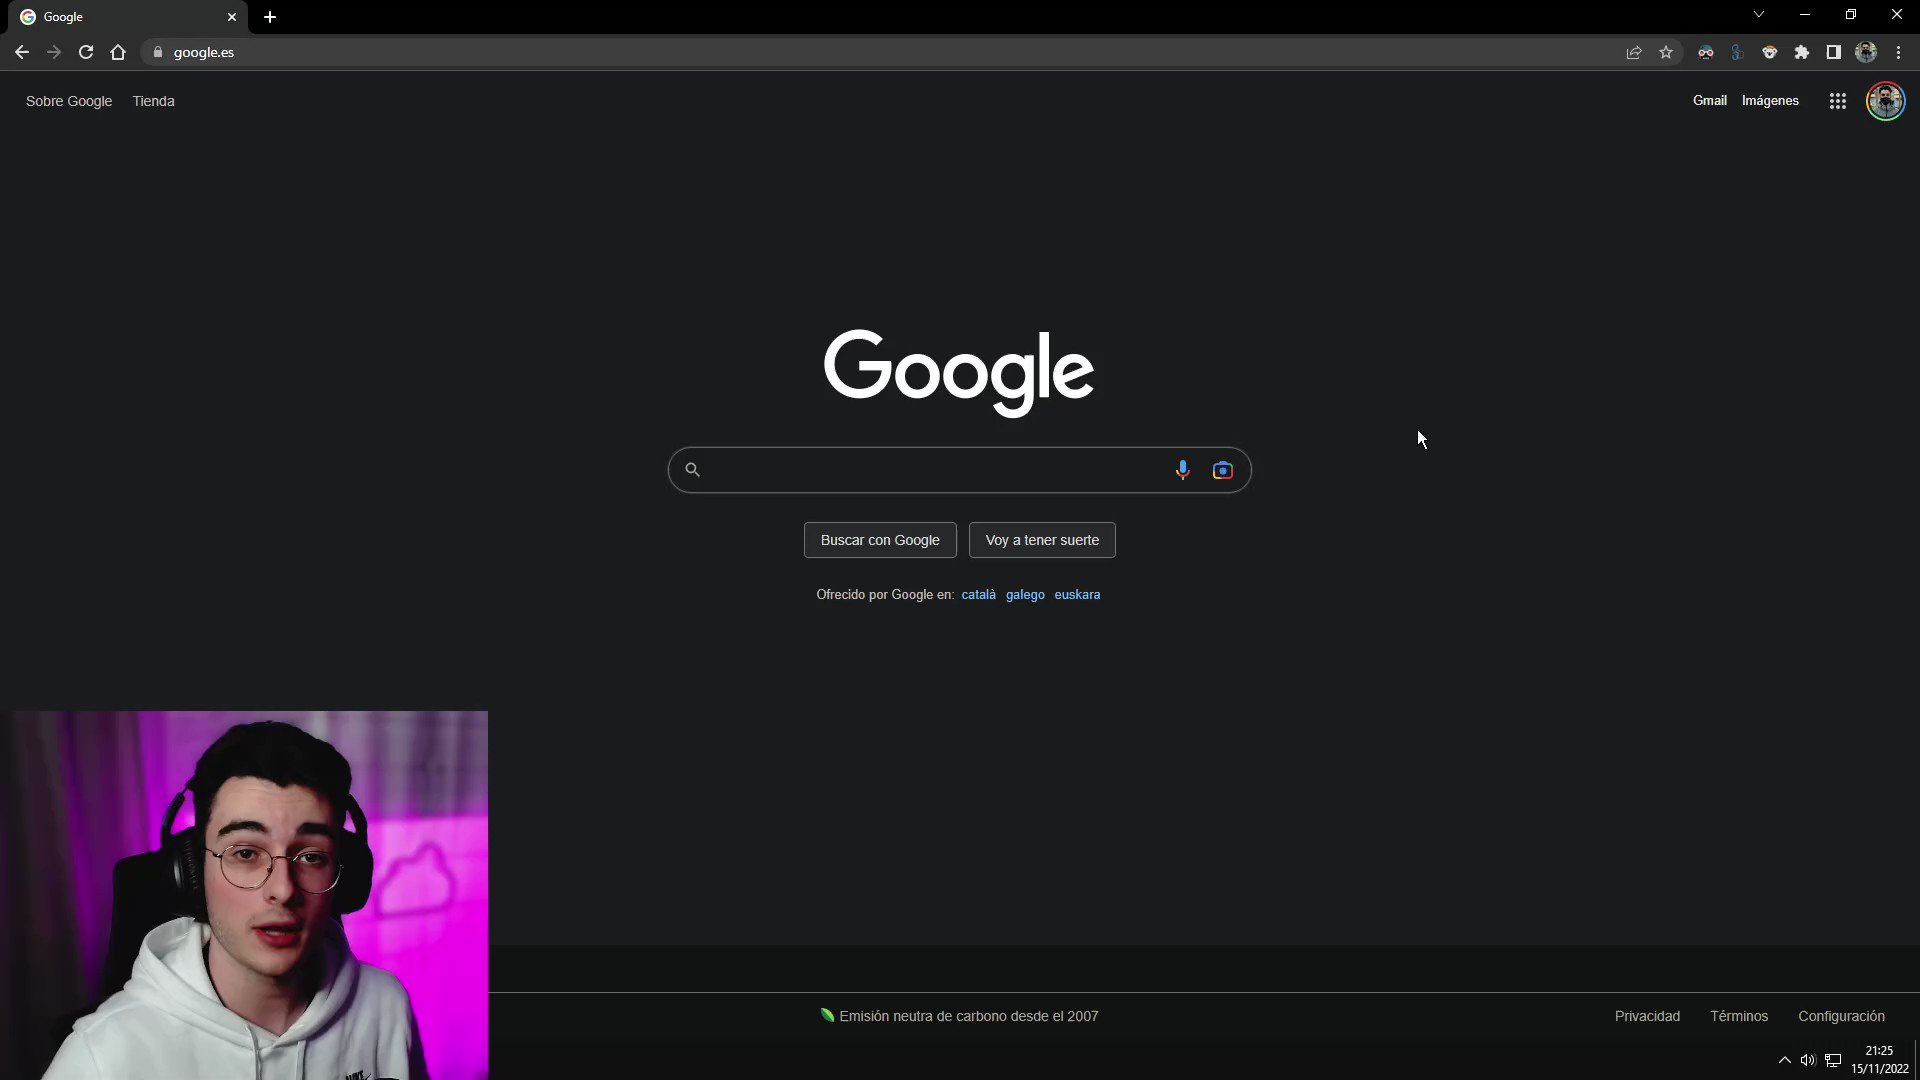
Task: Toggle the browser side panel icon
Action: click(x=1834, y=52)
